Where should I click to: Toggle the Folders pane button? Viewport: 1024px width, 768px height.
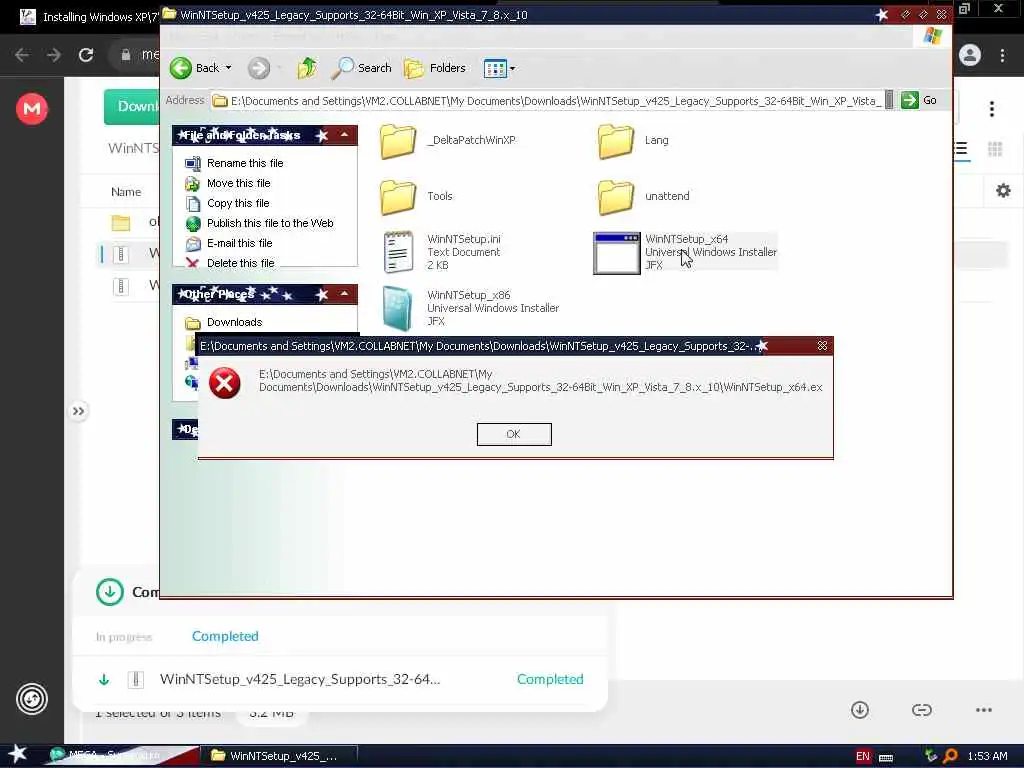point(435,68)
